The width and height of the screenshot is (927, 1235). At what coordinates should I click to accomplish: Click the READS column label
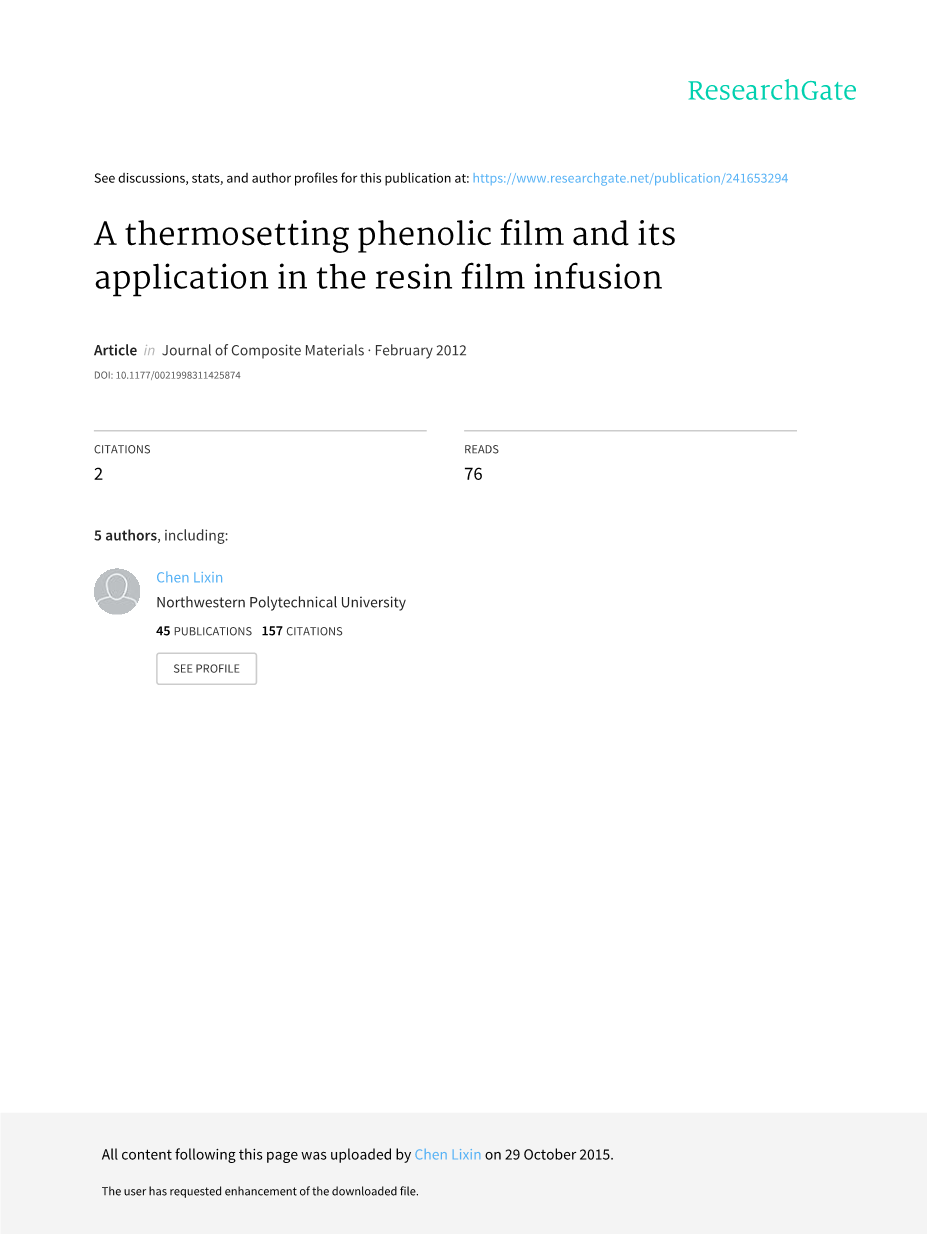click(x=481, y=449)
